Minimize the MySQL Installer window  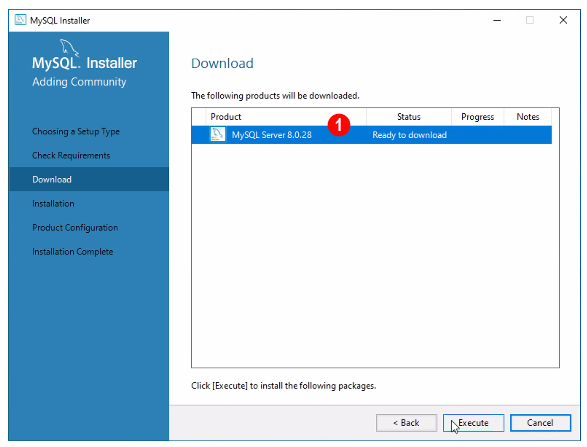click(497, 20)
